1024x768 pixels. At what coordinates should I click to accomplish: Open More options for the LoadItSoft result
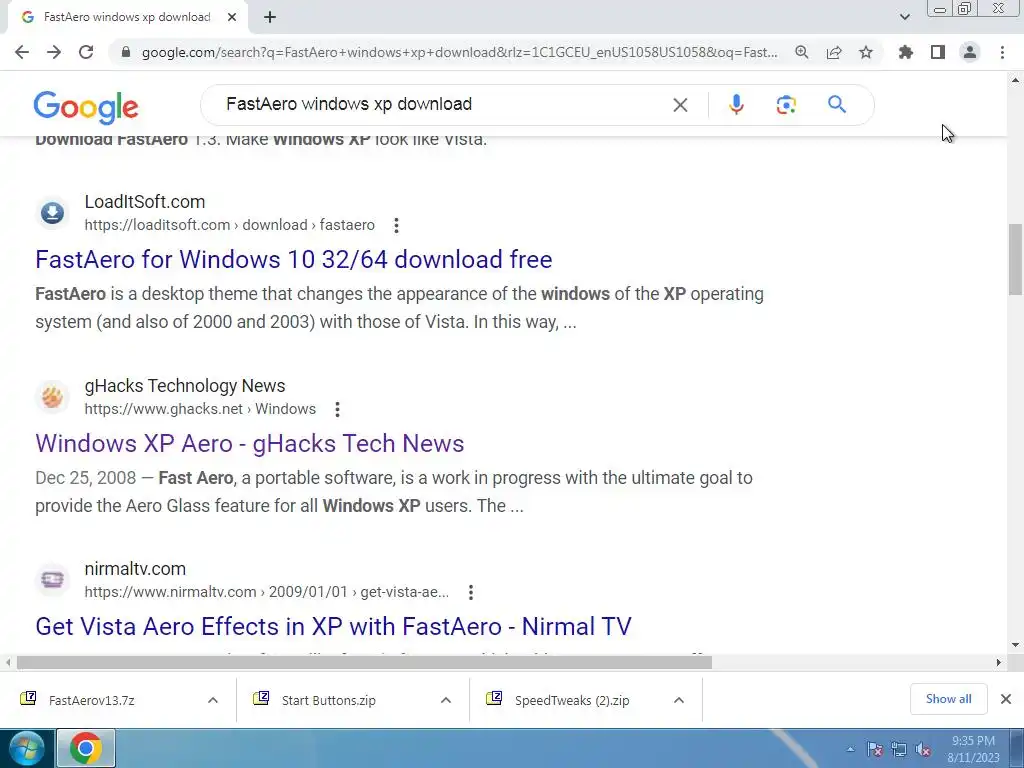coord(396,225)
